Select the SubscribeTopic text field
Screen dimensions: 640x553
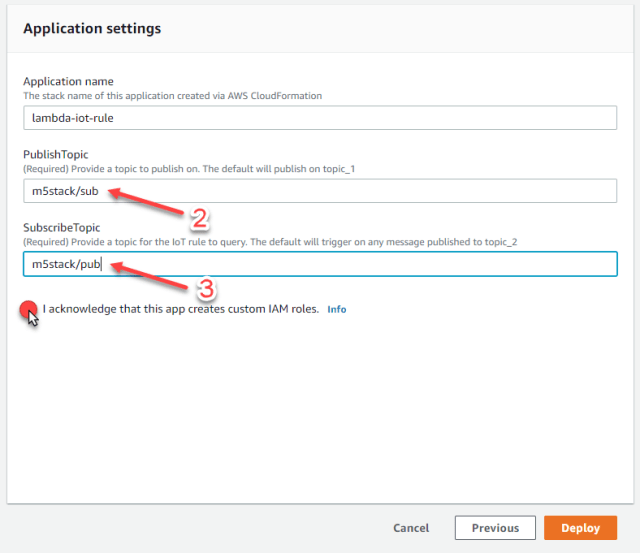[x=320, y=263]
